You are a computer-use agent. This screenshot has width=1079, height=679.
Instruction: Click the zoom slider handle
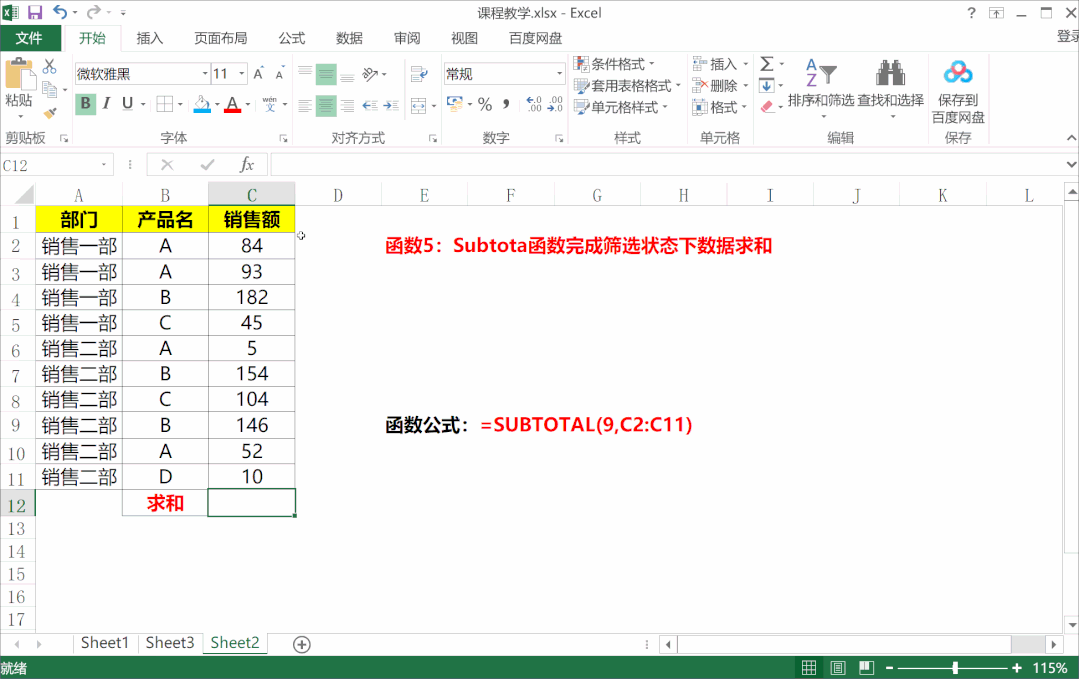tap(955, 668)
